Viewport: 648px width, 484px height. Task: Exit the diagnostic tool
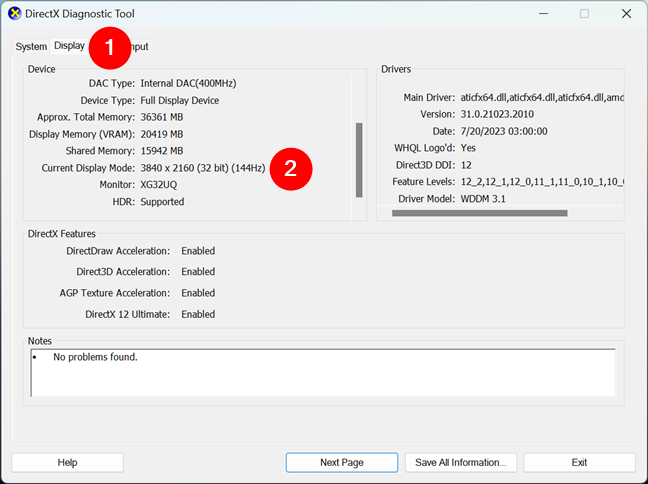point(579,463)
